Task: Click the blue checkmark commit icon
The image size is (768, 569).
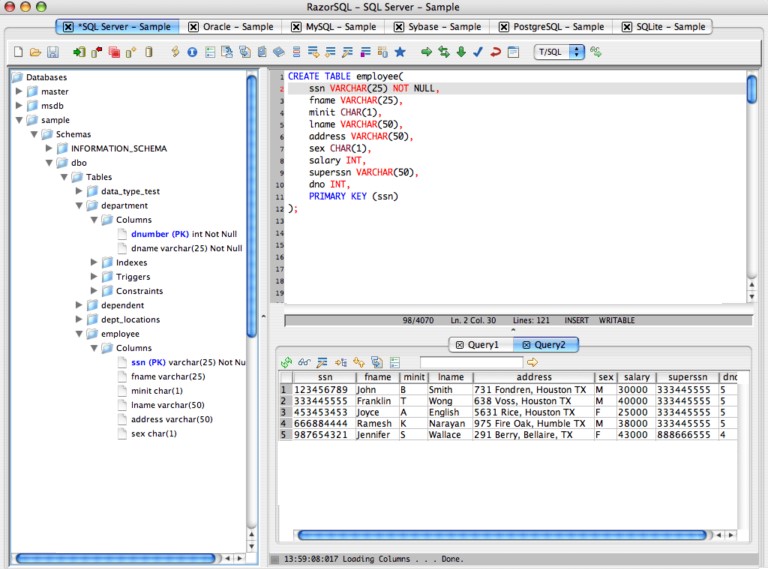Action: (x=478, y=52)
